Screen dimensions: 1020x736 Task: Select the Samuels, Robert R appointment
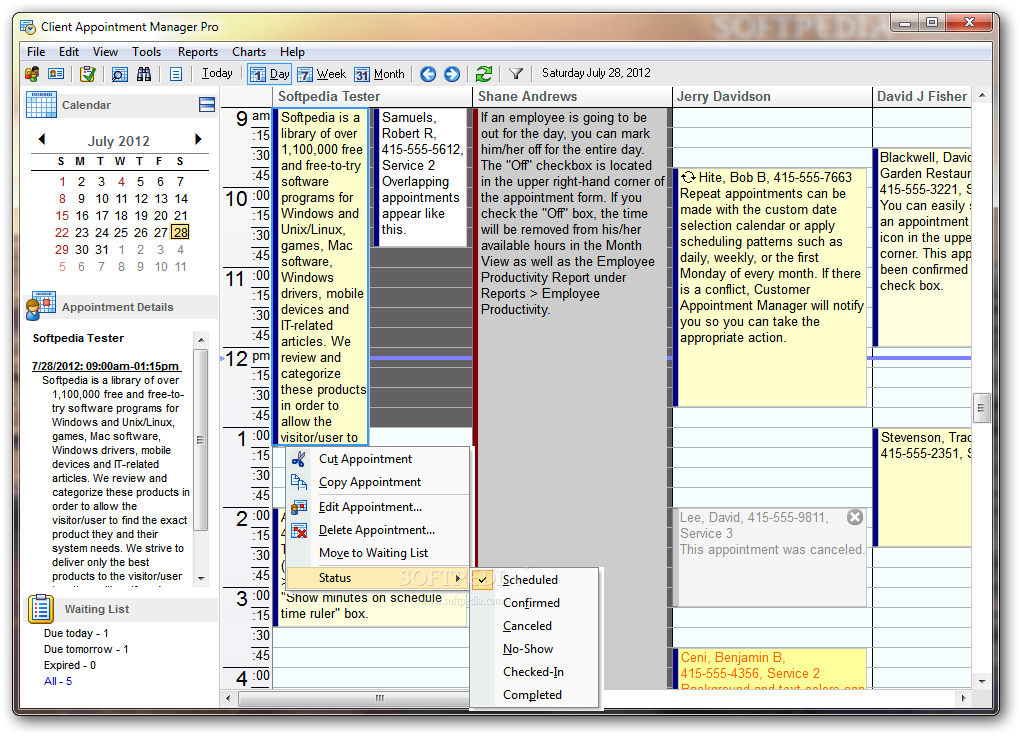421,177
